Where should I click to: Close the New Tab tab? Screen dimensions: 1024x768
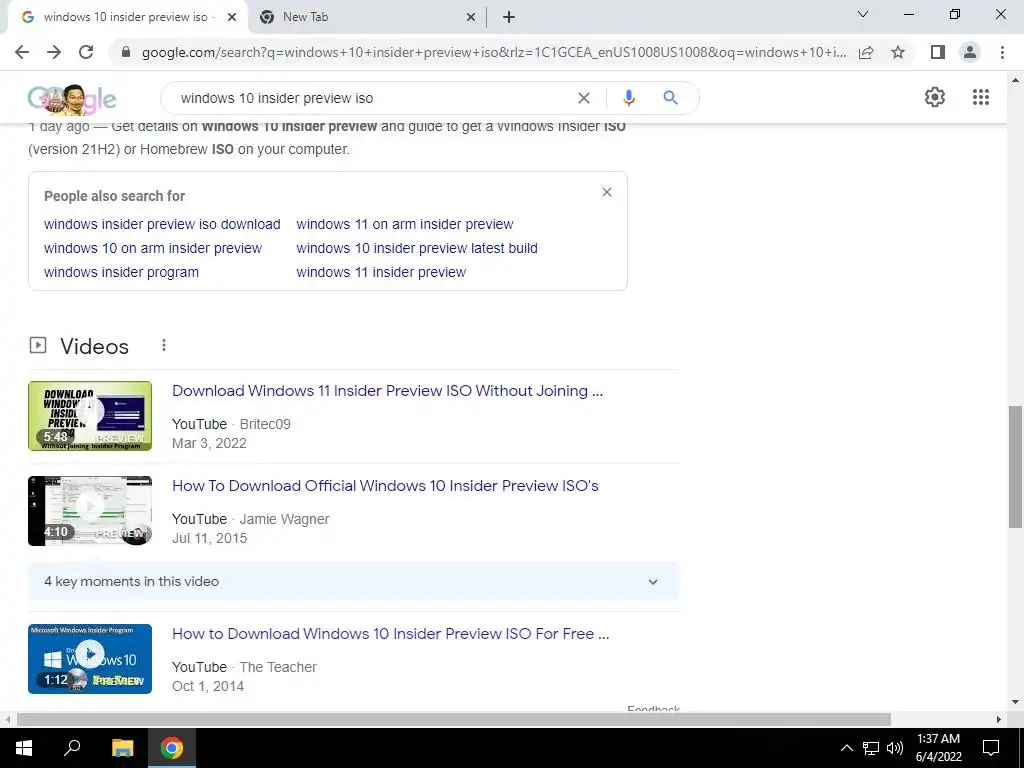tap(471, 18)
